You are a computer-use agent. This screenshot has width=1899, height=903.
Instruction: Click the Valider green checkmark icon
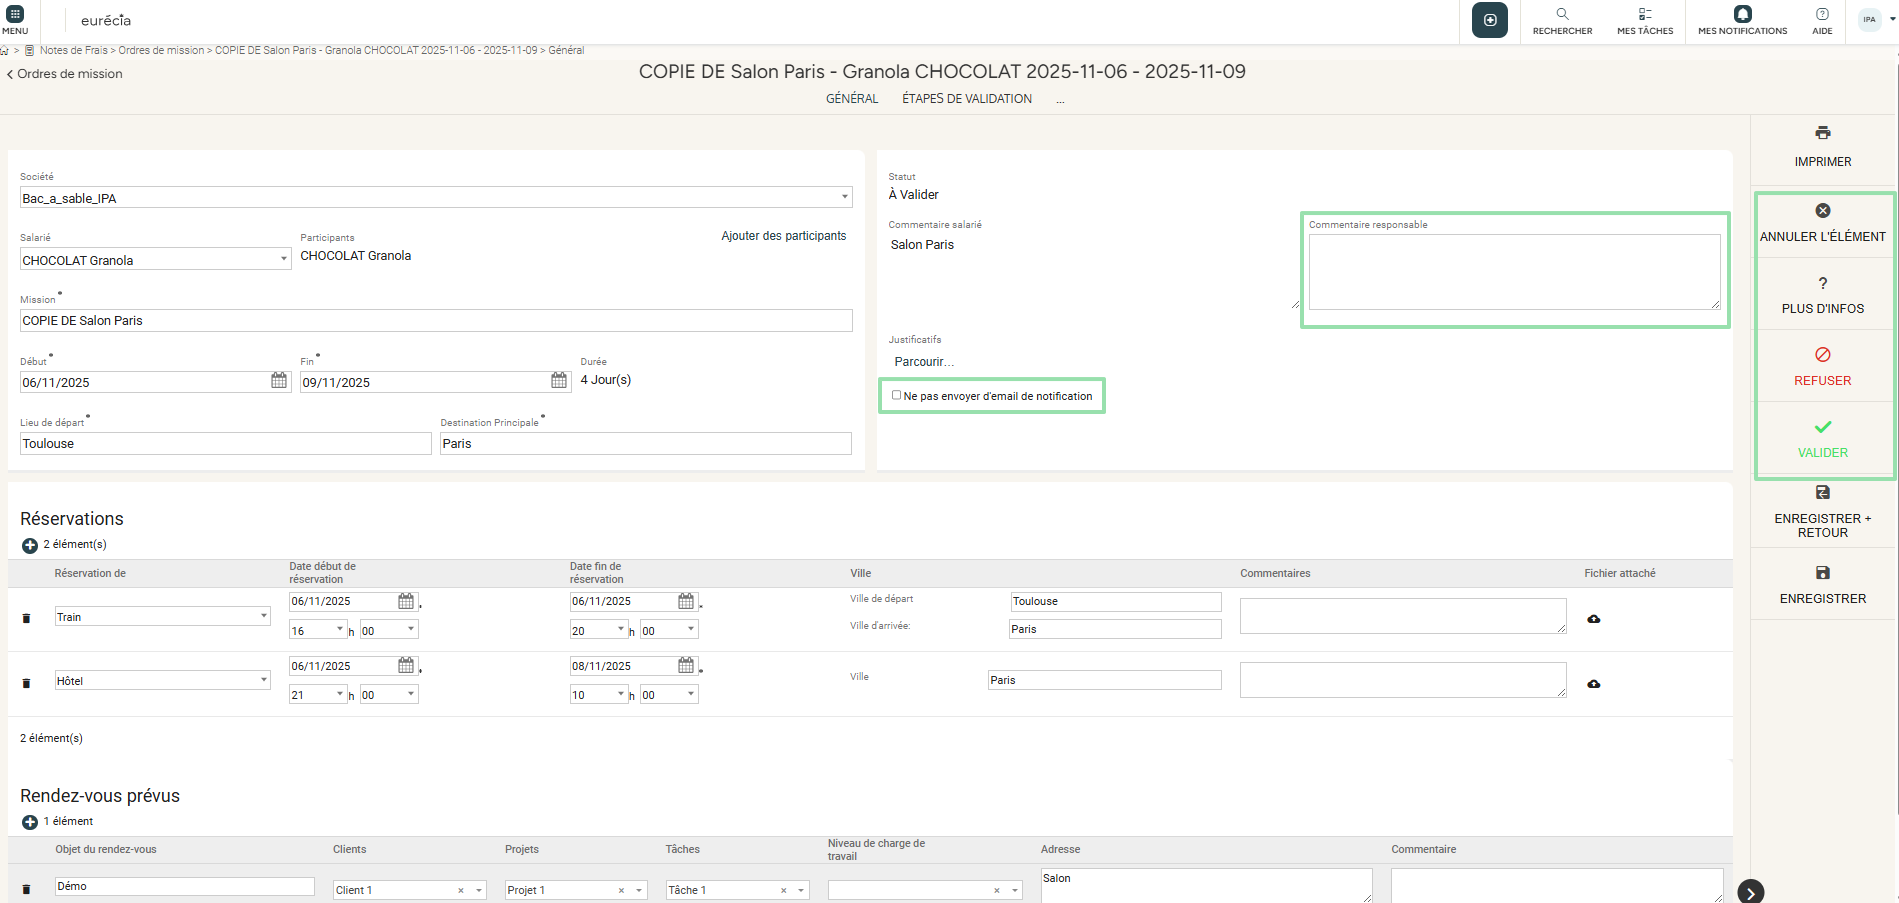pyautogui.click(x=1822, y=427)
